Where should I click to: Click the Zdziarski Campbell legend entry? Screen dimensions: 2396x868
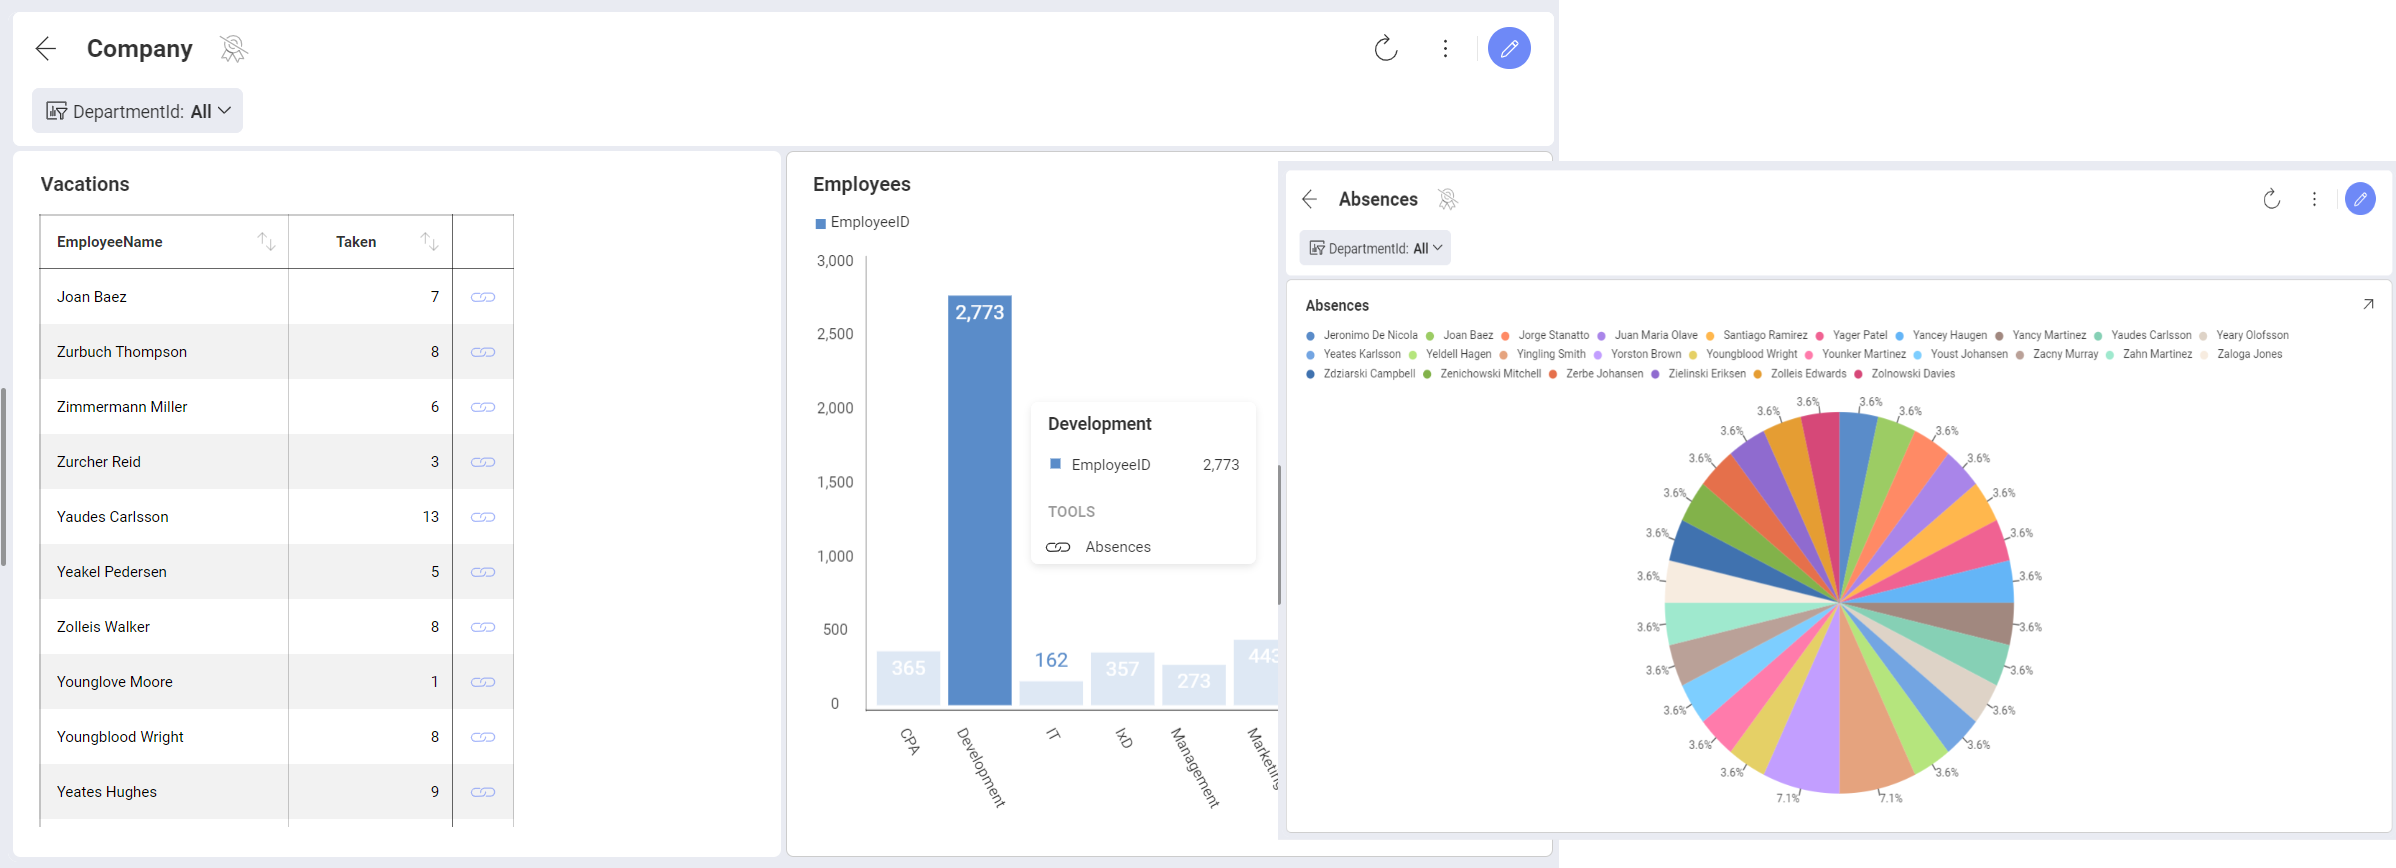(1361, 374)
